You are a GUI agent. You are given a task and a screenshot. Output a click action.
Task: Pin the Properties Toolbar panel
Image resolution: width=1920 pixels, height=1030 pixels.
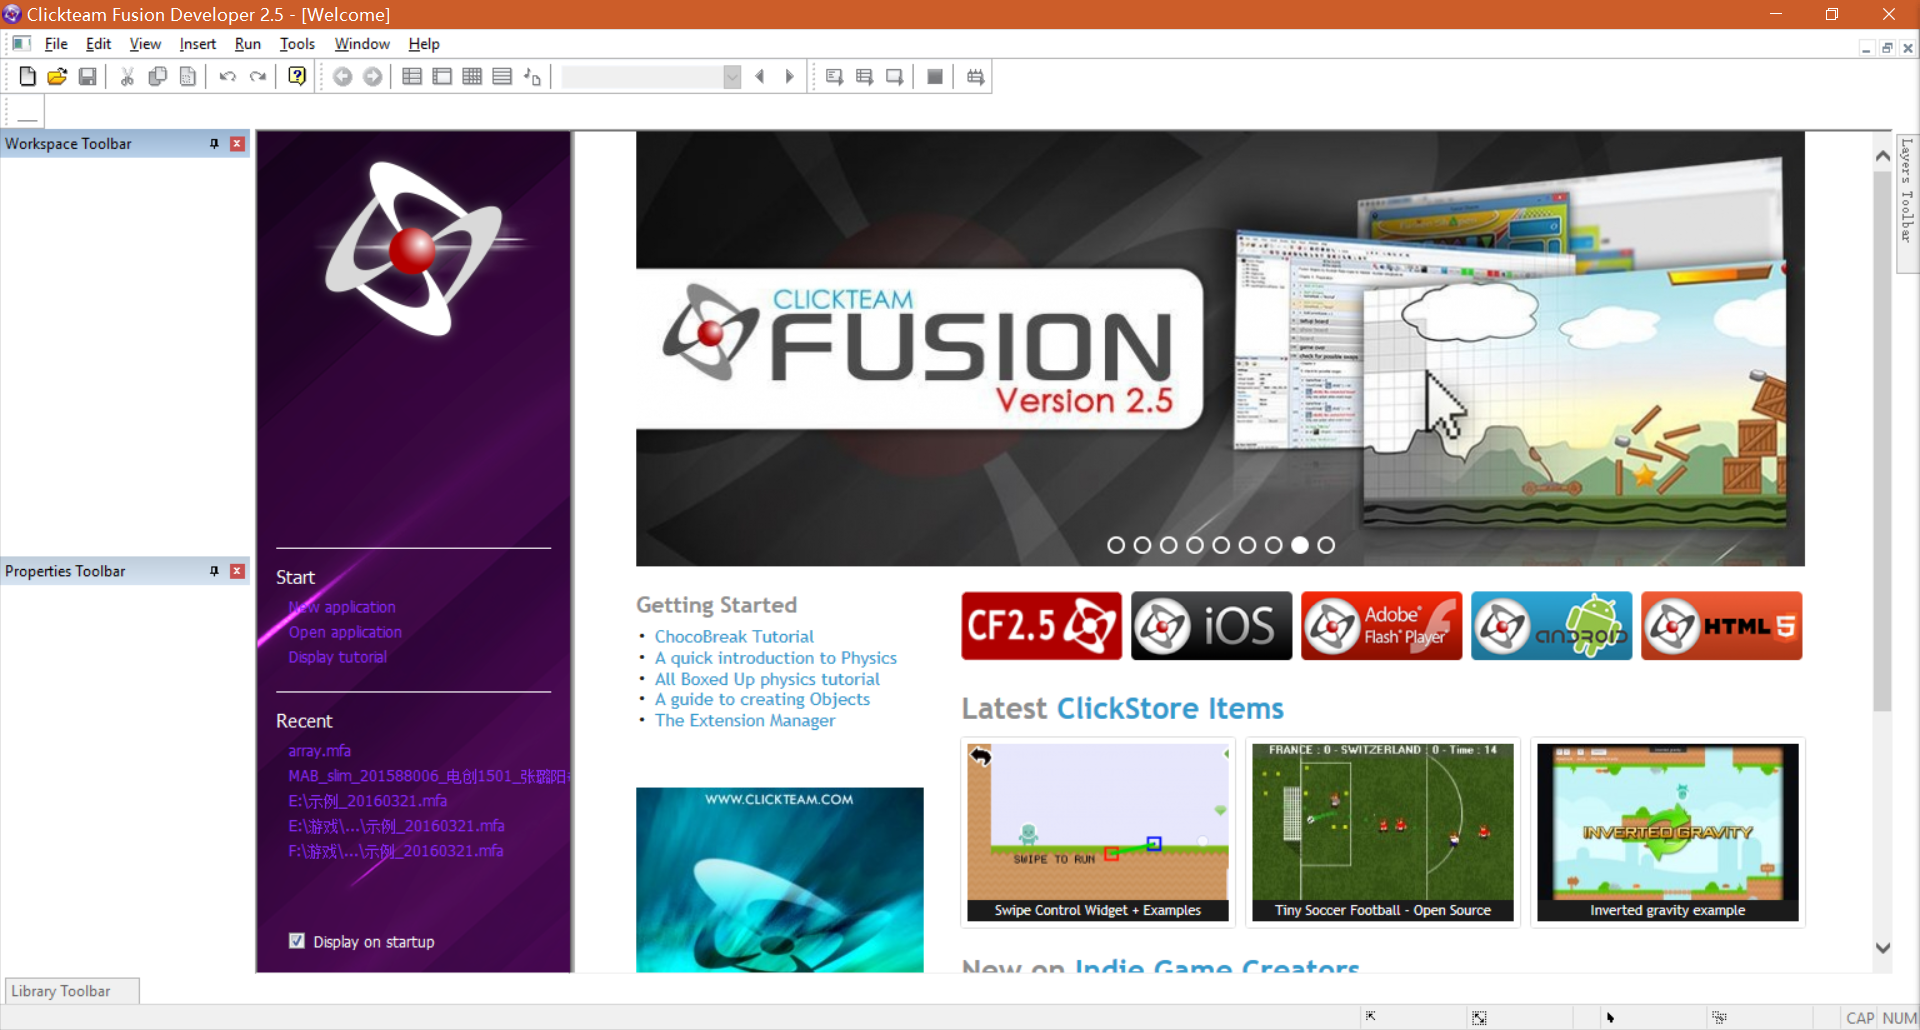click(x=214, y=571)
